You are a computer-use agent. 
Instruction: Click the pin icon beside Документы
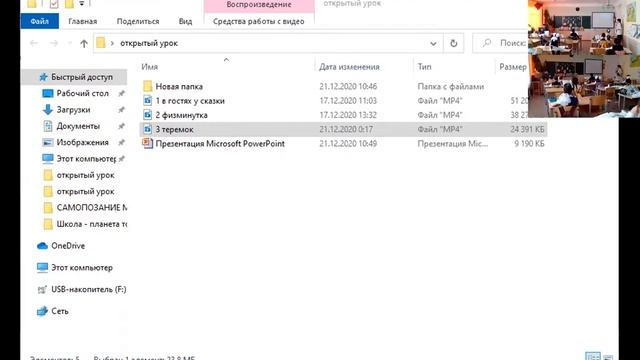click(x=121, y=126)
